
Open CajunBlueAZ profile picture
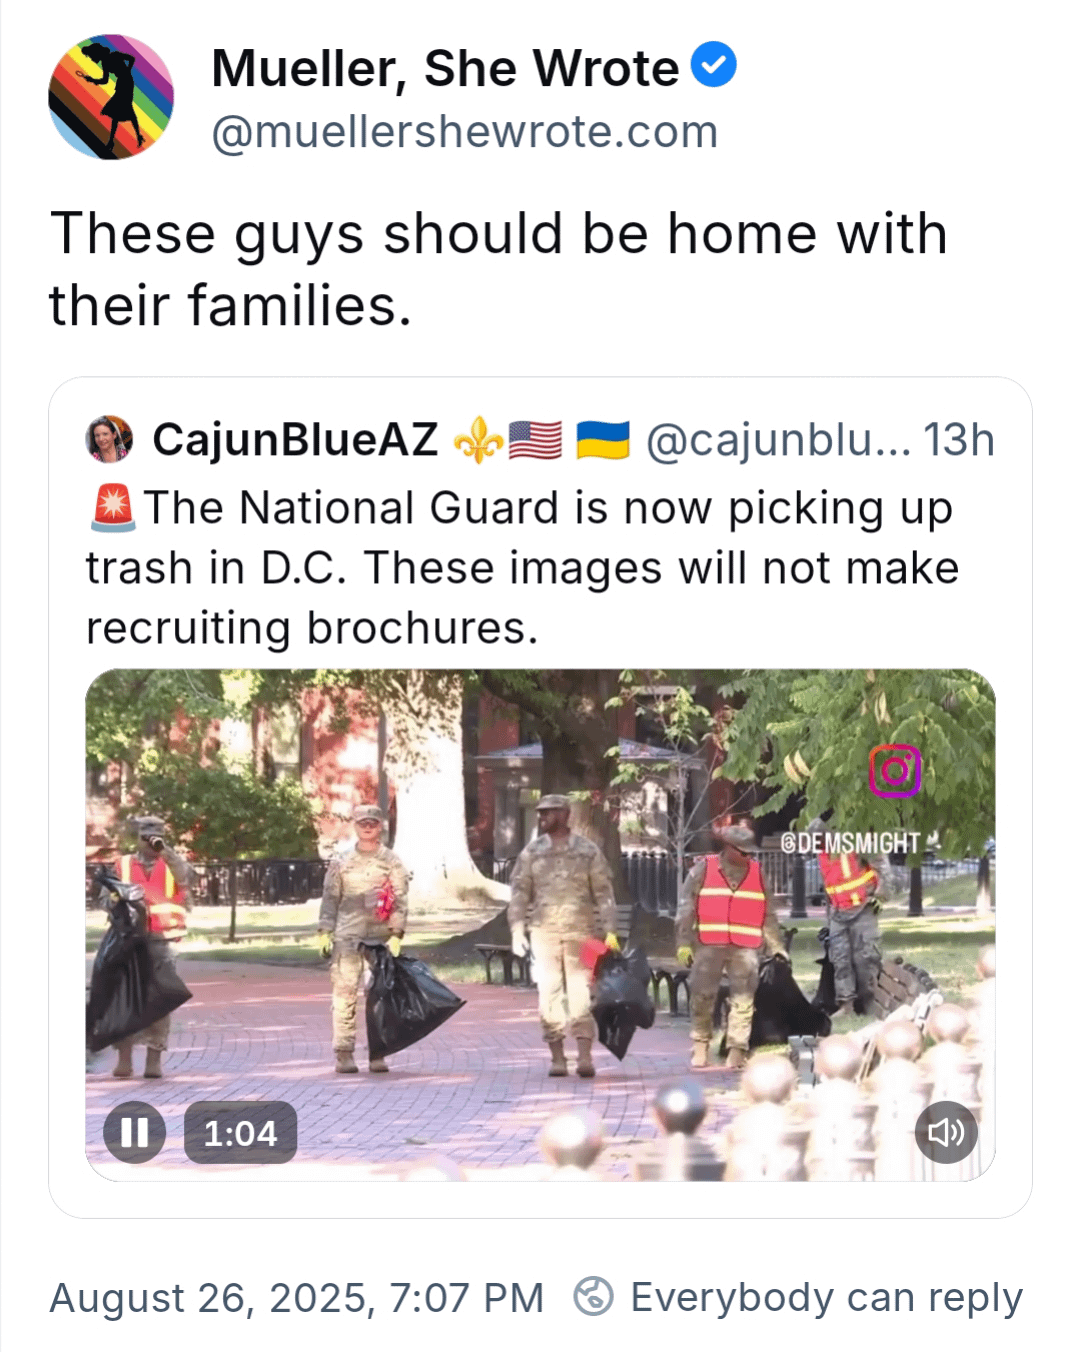click(110, 440)
